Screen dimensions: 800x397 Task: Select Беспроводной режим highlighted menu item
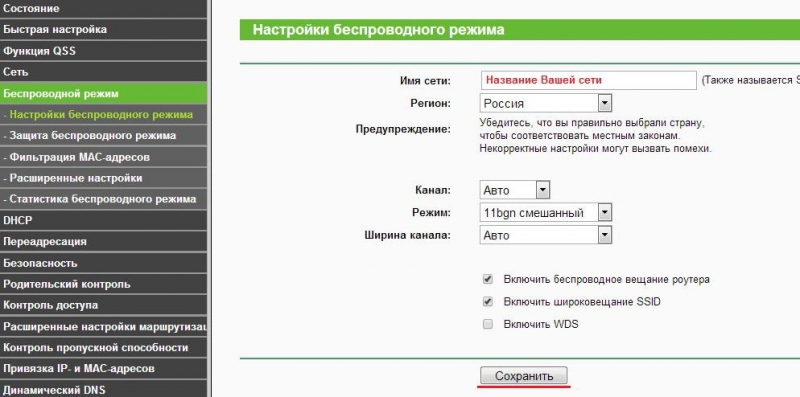click(104, 93)
